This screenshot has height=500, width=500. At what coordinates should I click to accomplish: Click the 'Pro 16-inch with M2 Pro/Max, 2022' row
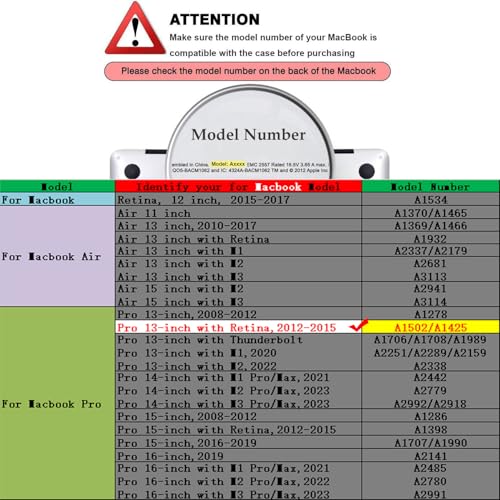pyautogui.click(x=238, y=481)
